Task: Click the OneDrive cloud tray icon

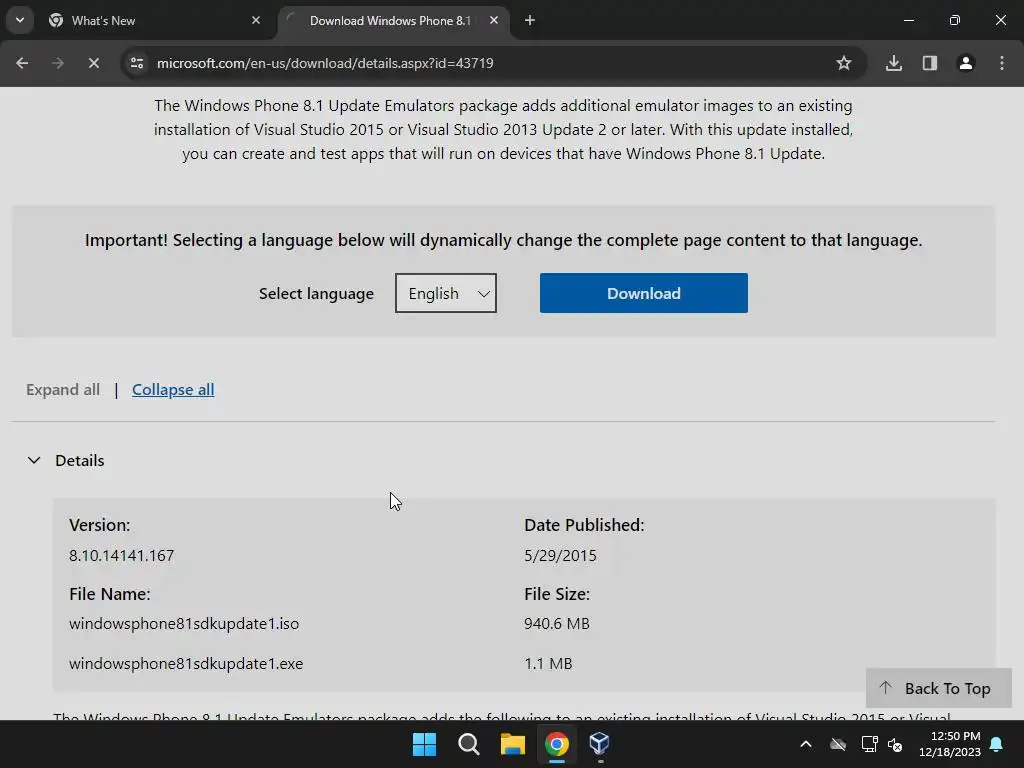Action: [x=838, y=744]
